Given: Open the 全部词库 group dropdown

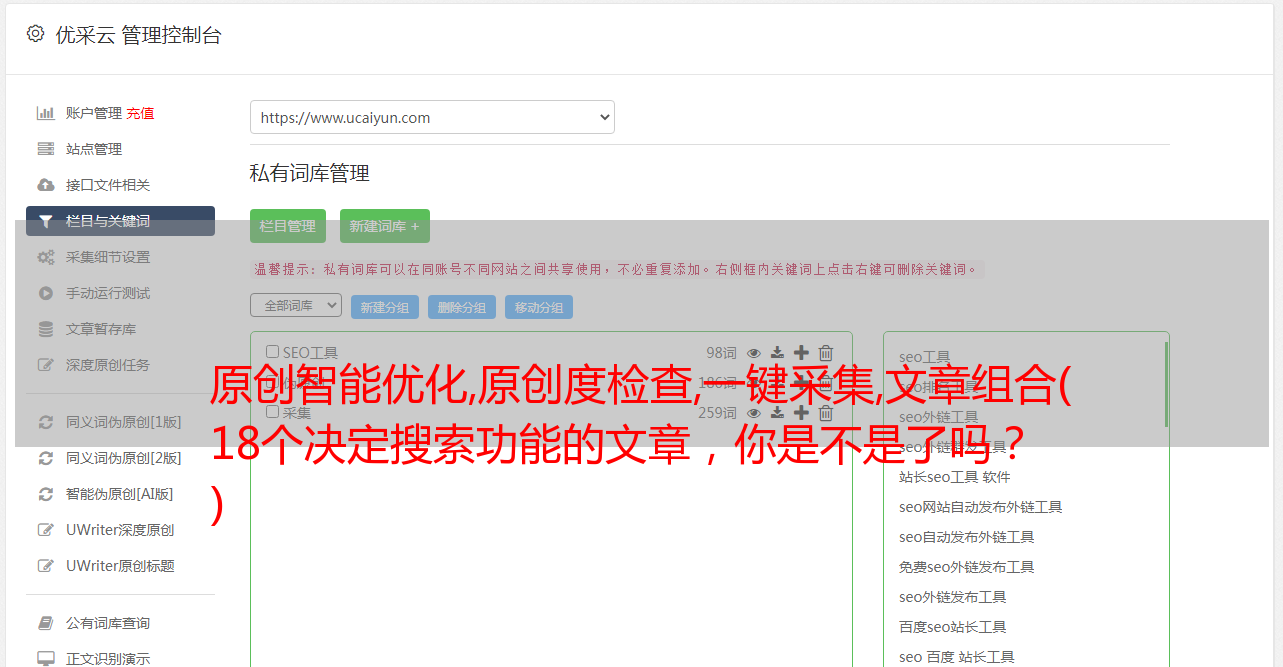Looking at the screenshot, I should point(296,305).
